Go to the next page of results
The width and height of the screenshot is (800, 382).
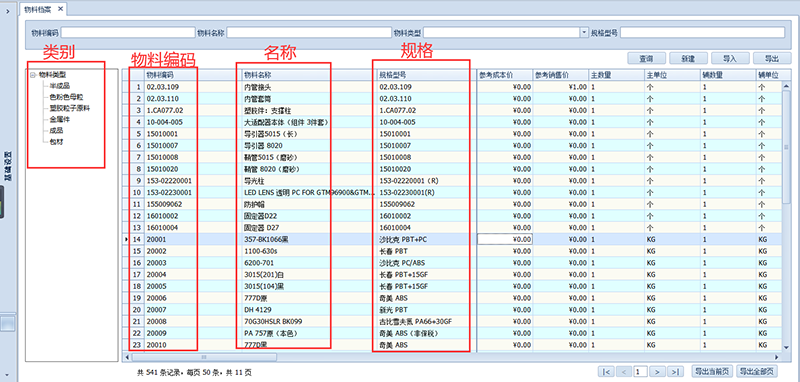[657, 371]
